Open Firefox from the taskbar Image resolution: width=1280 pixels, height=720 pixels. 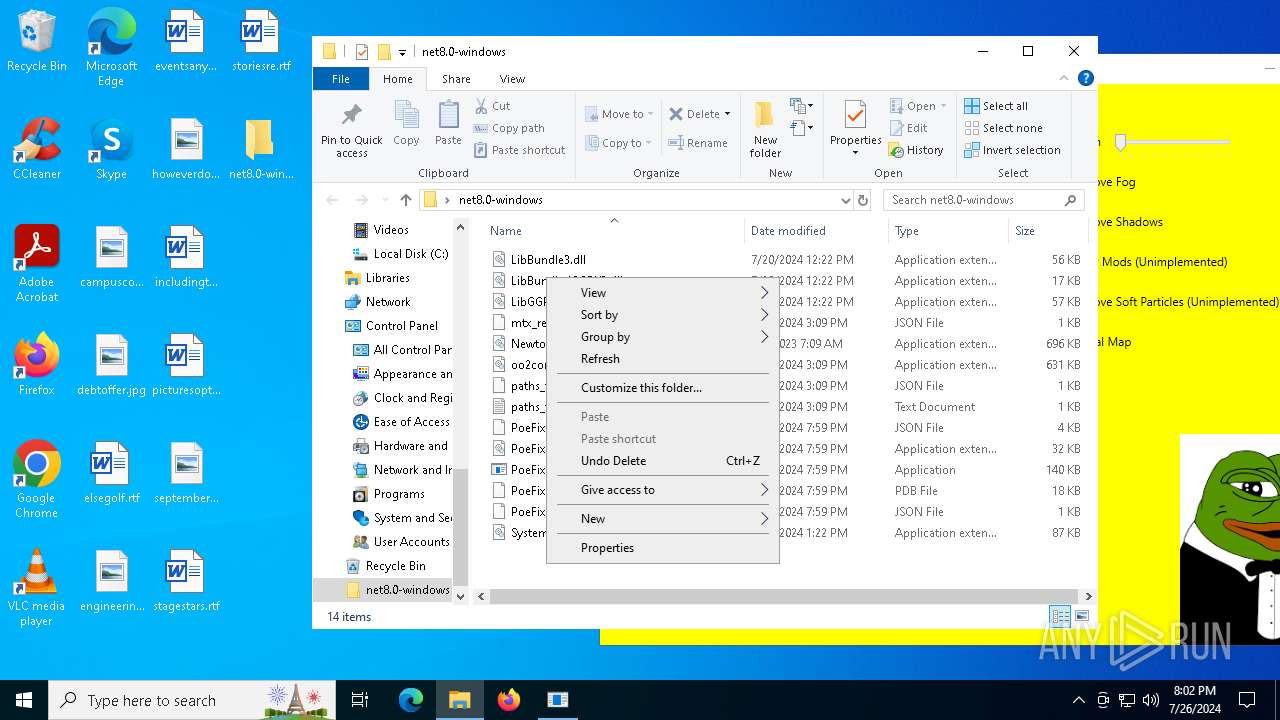click(509, 700)
